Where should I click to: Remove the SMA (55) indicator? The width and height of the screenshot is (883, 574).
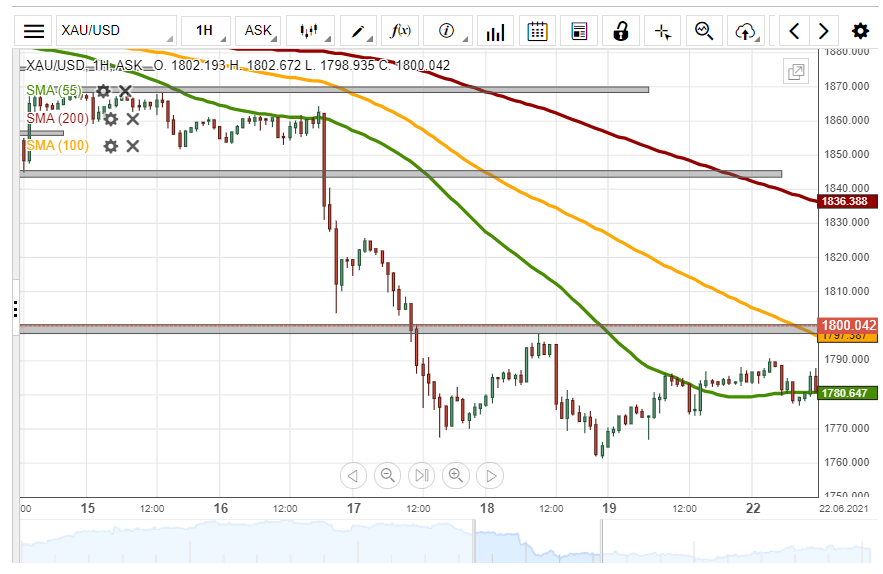125,92
